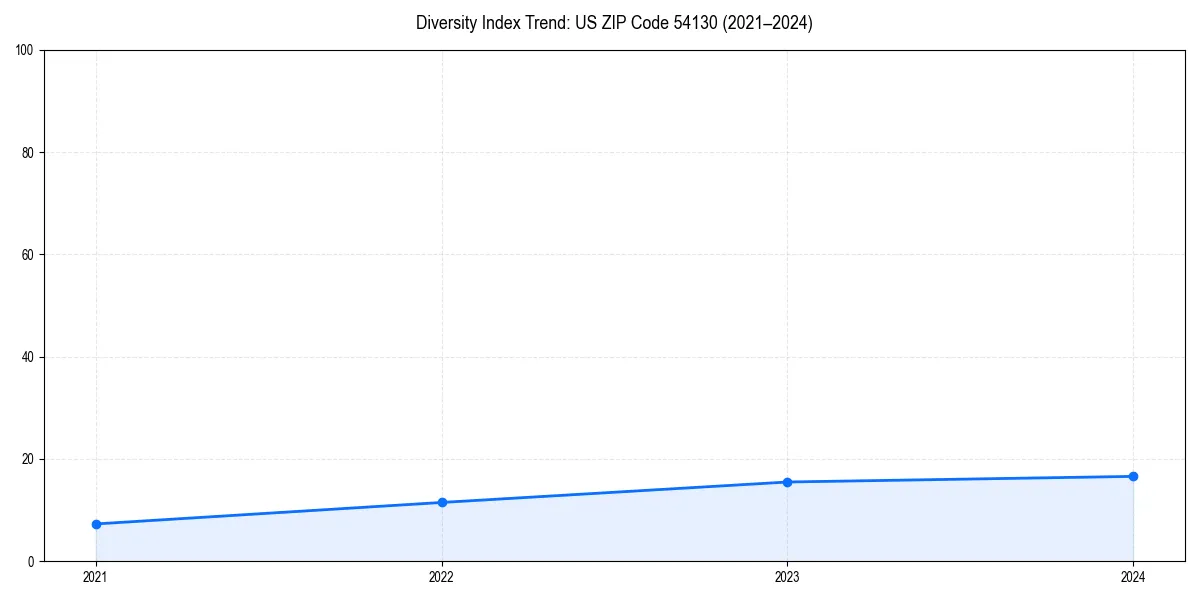Click the dashed gridline at 2022
The height and width of the screenshot is (600, 1200).
440,300
